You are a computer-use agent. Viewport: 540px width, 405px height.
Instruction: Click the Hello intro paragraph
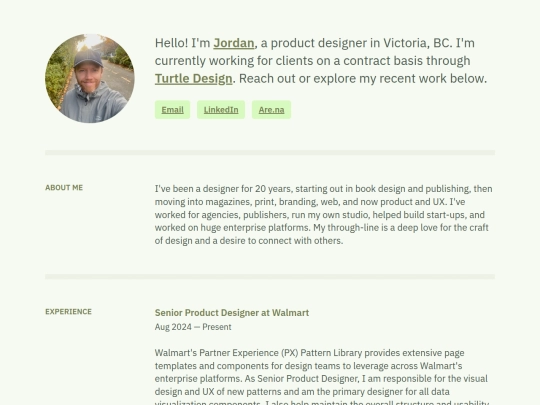pyautogui.click(x=321, y=61)
